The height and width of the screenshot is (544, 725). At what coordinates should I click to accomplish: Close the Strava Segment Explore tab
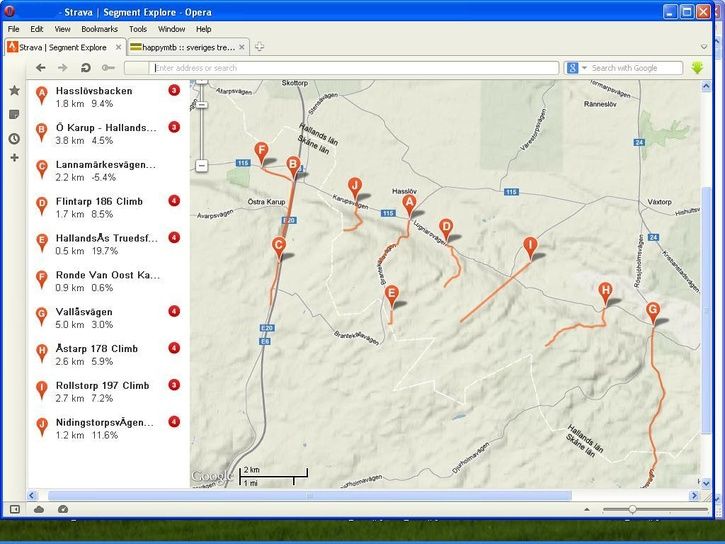click(x=118, y=47)
